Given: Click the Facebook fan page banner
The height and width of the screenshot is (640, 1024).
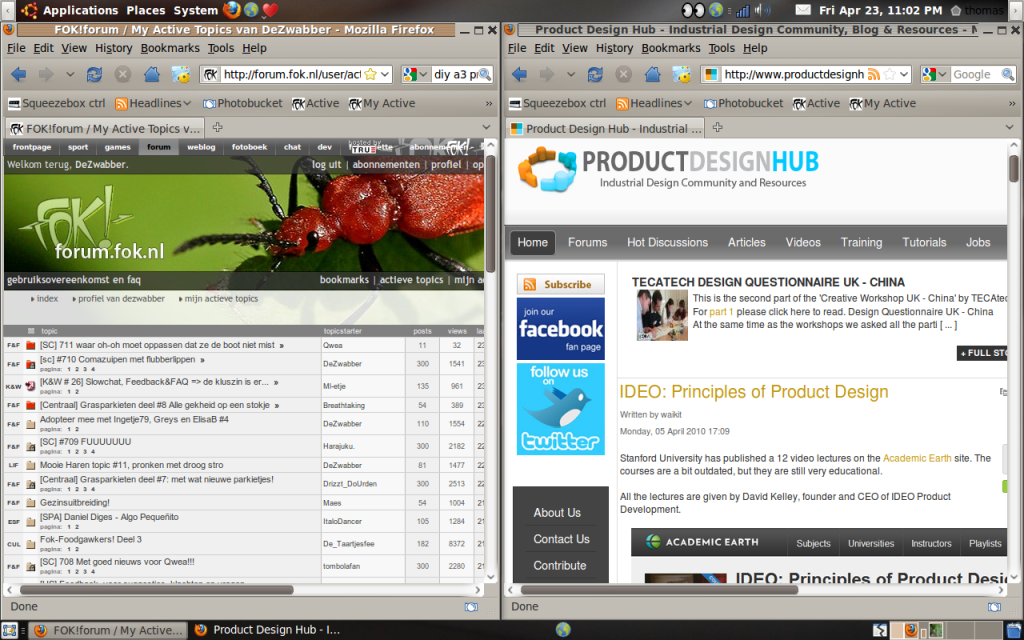Looking at the screenshot, I should click(560, 328).
